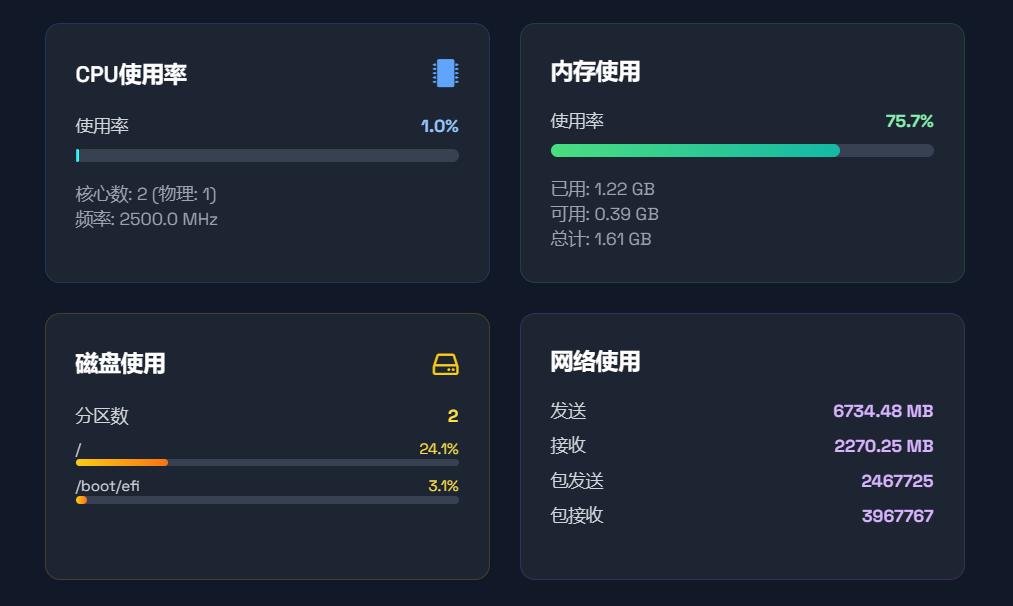Click the 6734.48 MB sent value

pos(883,410)
